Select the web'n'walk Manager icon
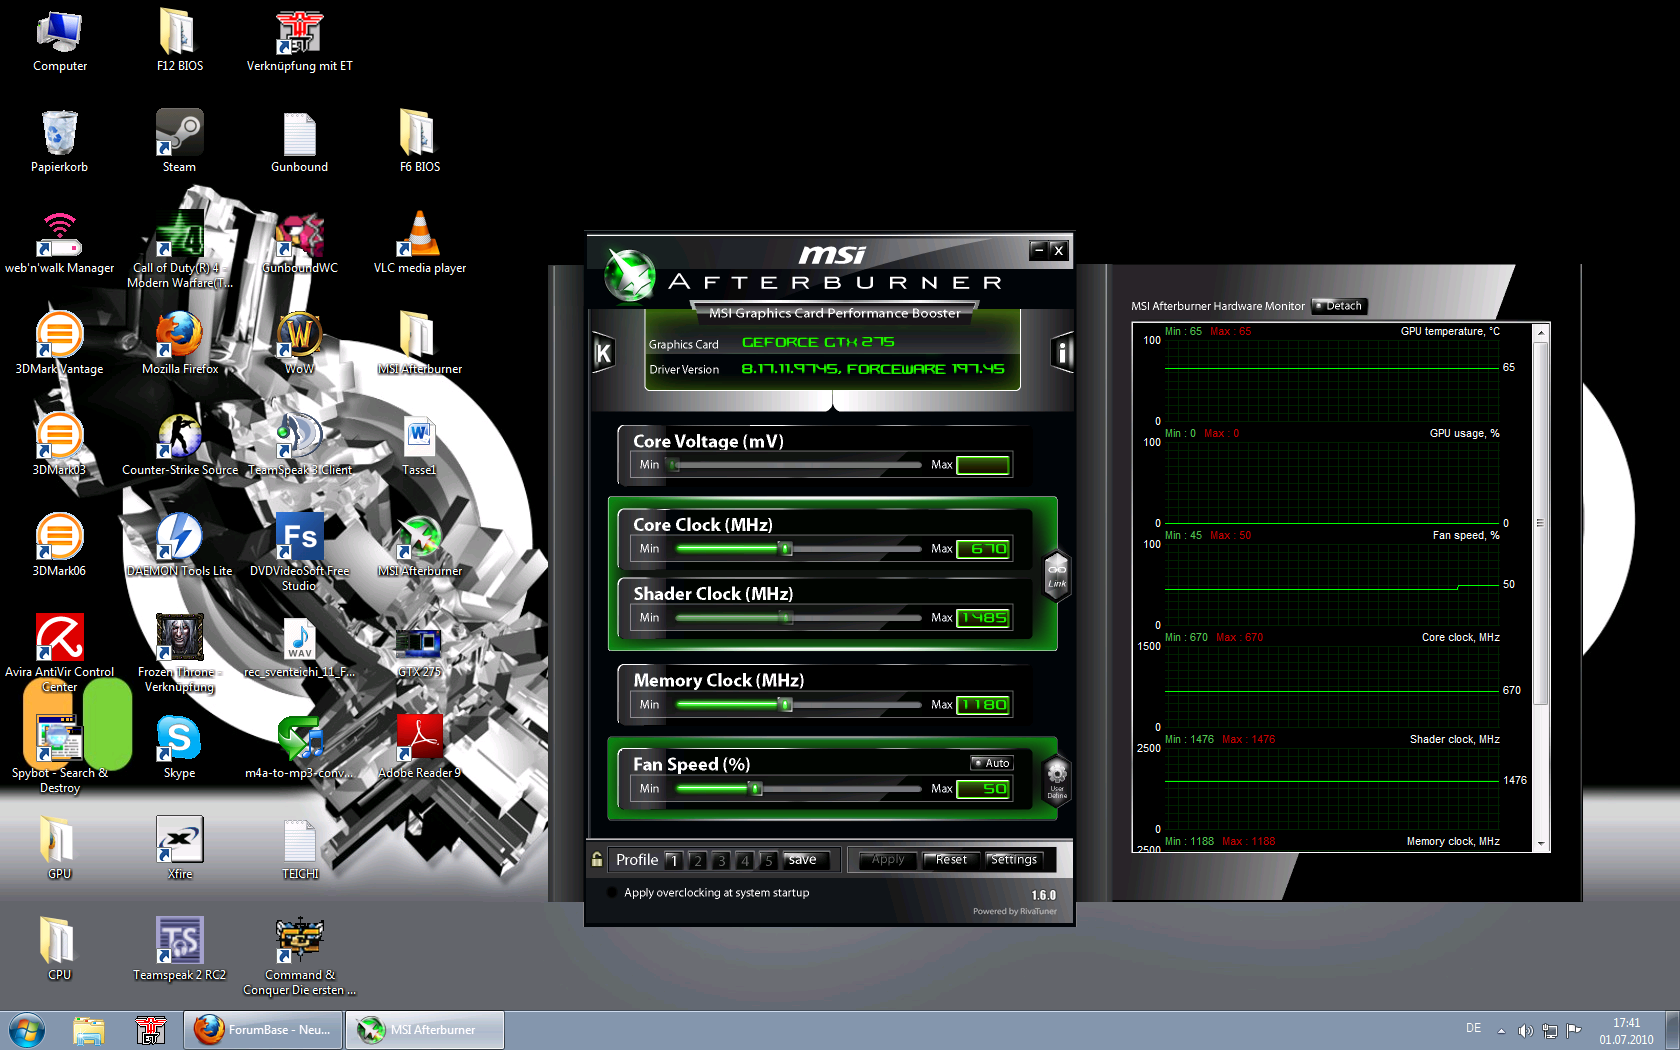1680x1050 pixels. pyautogui.click(x=60, y=243)
